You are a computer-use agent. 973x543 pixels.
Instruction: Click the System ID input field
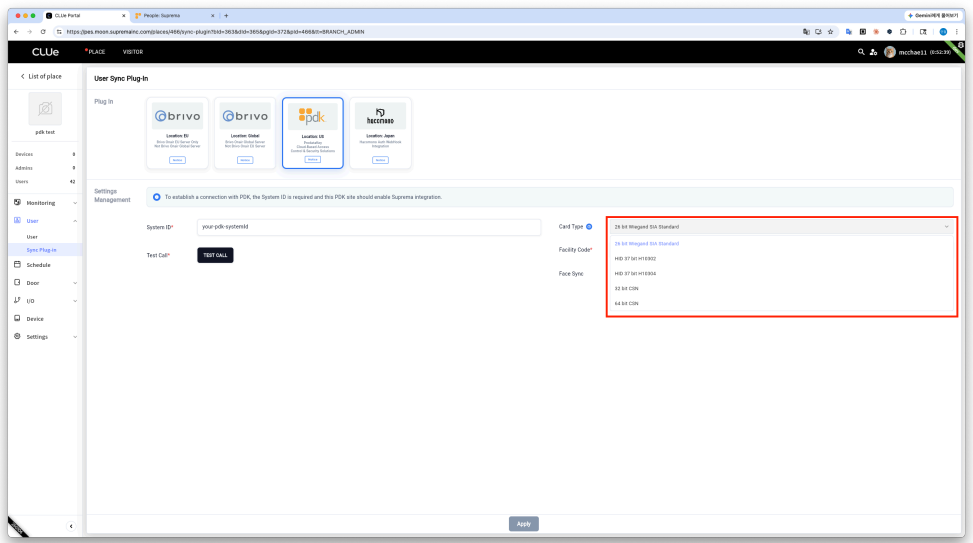click(x=369, y=227)
